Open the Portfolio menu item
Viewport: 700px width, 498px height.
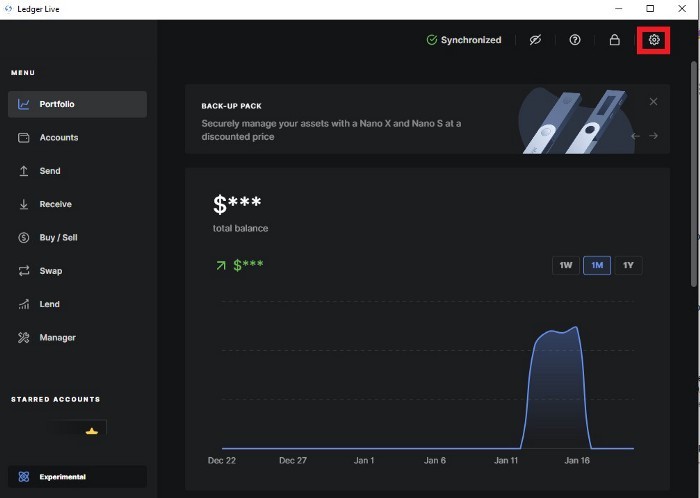[77, 104]
